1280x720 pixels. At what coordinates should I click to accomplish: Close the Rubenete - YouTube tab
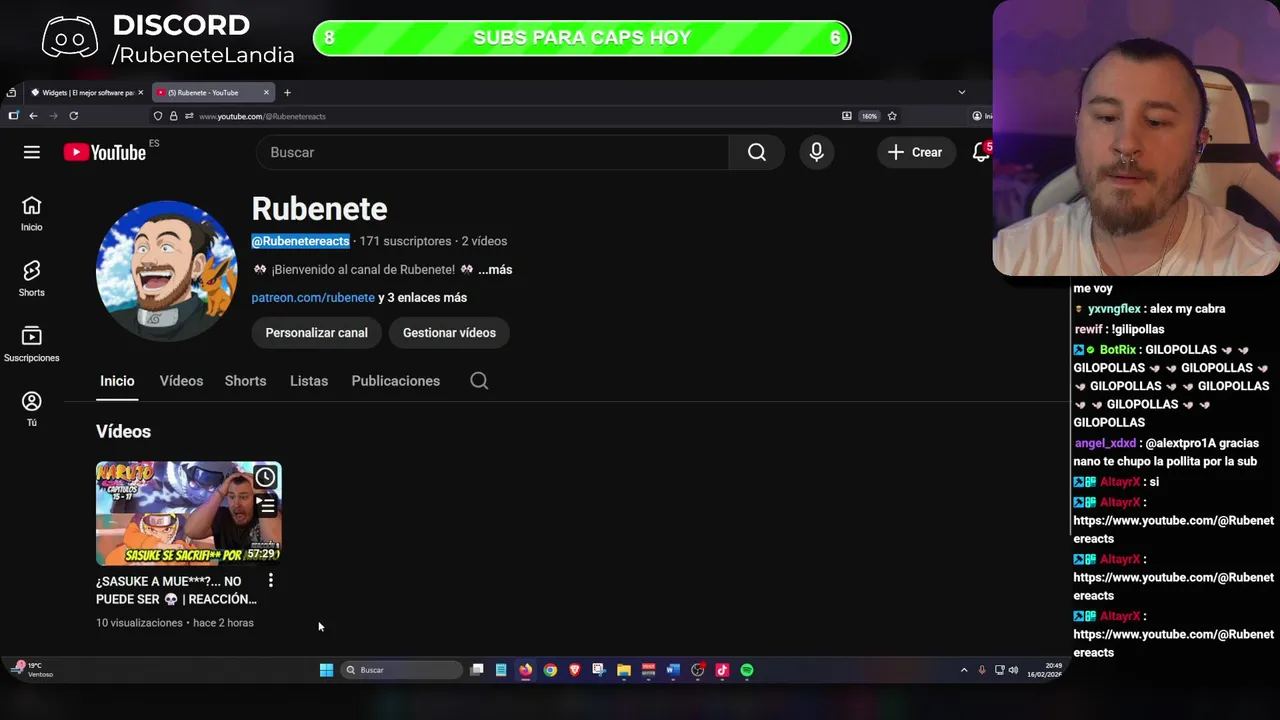click(x=266, y=93)
